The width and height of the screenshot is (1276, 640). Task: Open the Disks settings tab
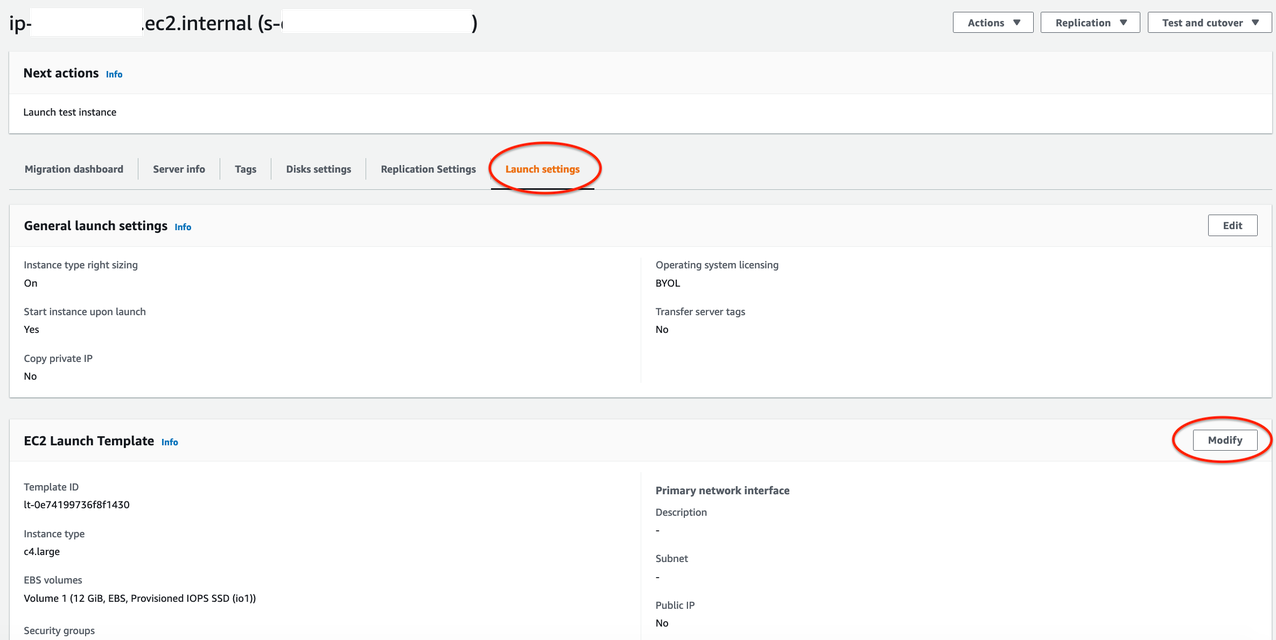(318, 169)
